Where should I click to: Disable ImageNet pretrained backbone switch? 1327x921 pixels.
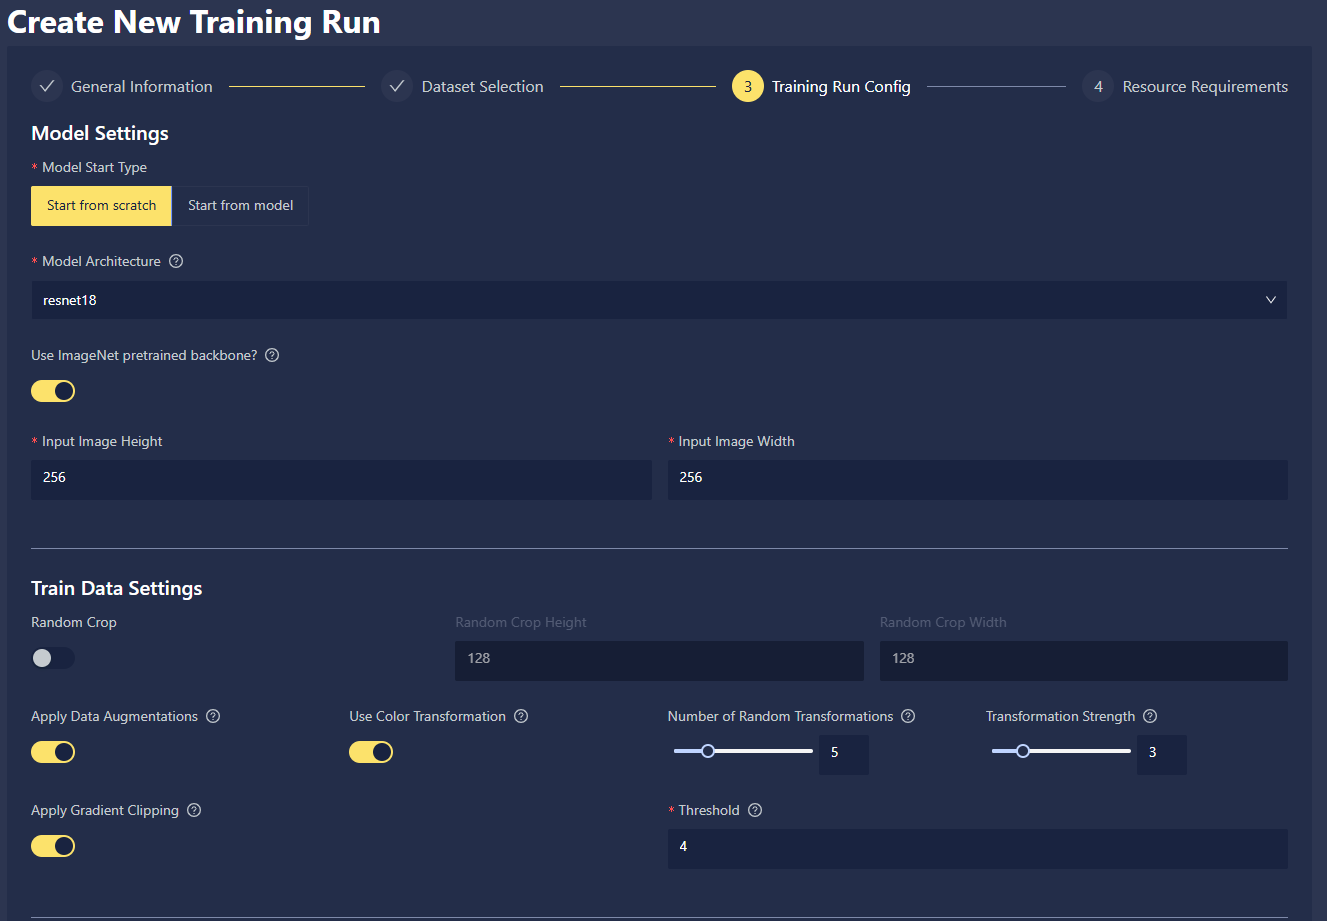[x=53, y=391]
